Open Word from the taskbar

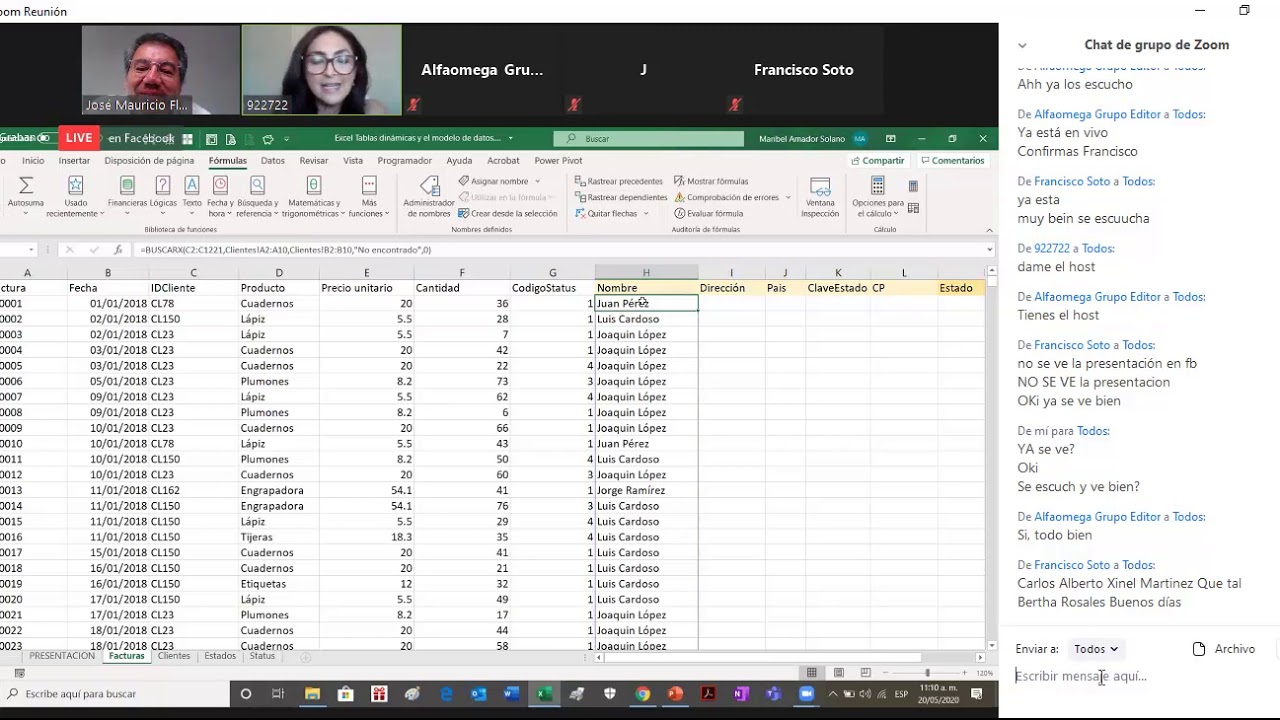pyautogui.click(x=511, y=694)
